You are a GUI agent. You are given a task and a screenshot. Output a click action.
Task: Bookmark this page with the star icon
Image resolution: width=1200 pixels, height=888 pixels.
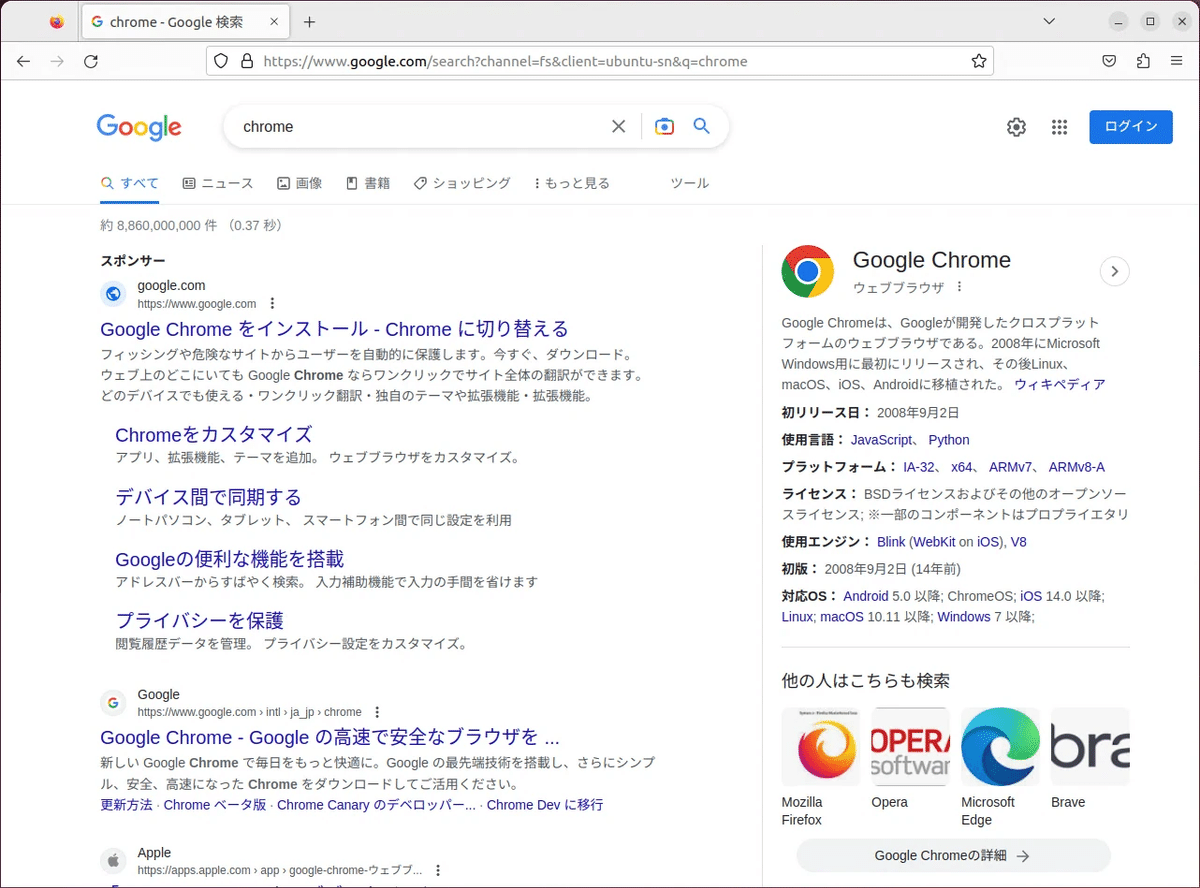(979, 61)
